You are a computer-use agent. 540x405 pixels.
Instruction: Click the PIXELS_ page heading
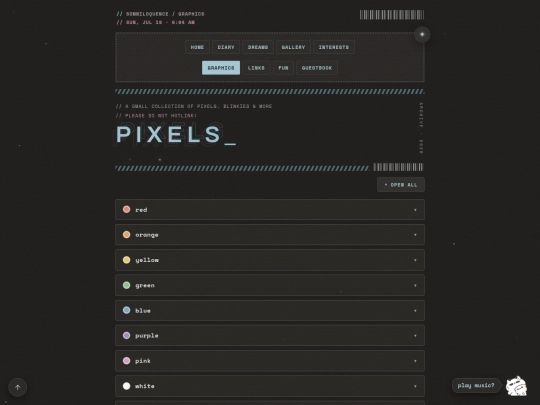[176, 134]
